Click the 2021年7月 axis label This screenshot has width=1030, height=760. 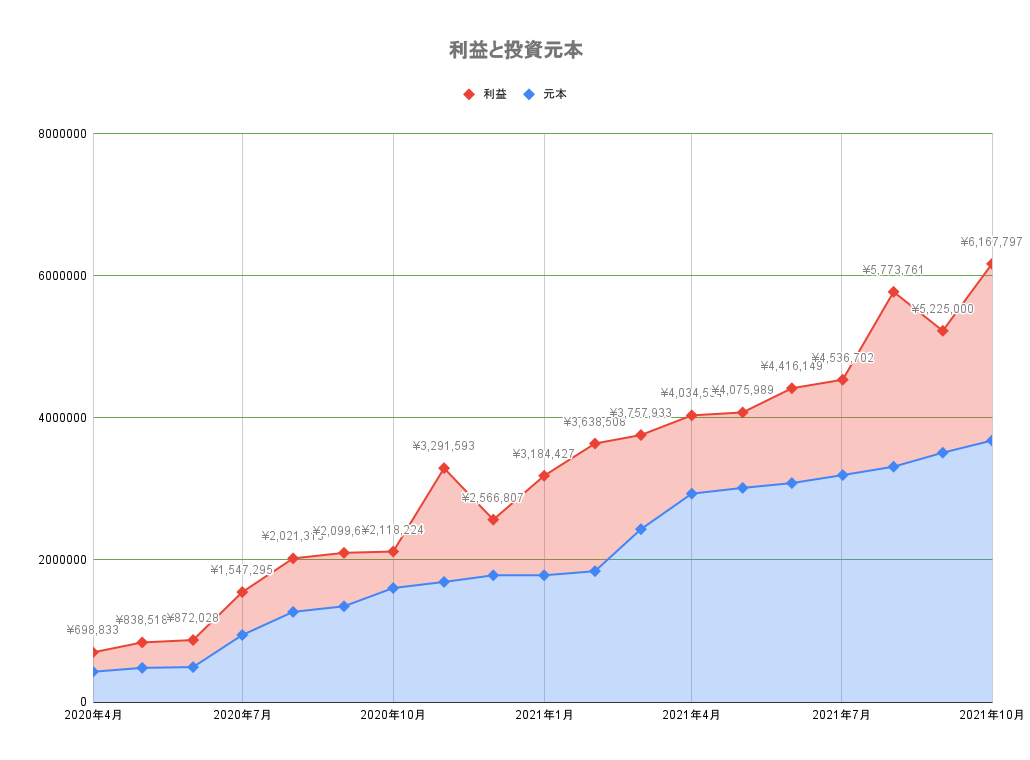pyautogui.click(x=841, y=715)
